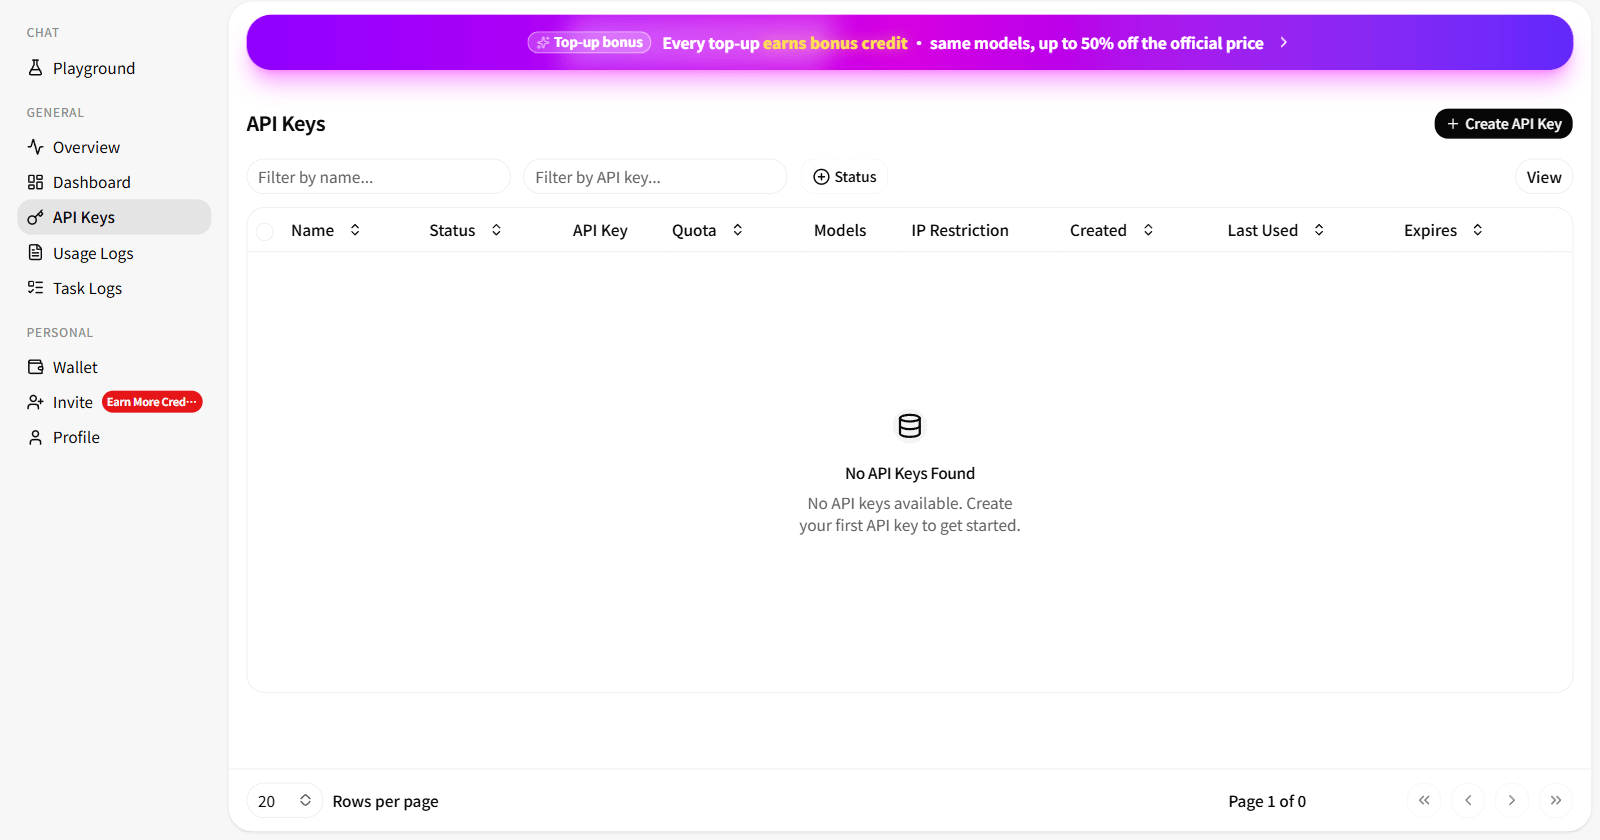Image resolution: width=1600 pixels, height=840 pixels.
Task: Click the Wallet icon
Action: click(35, 367)
